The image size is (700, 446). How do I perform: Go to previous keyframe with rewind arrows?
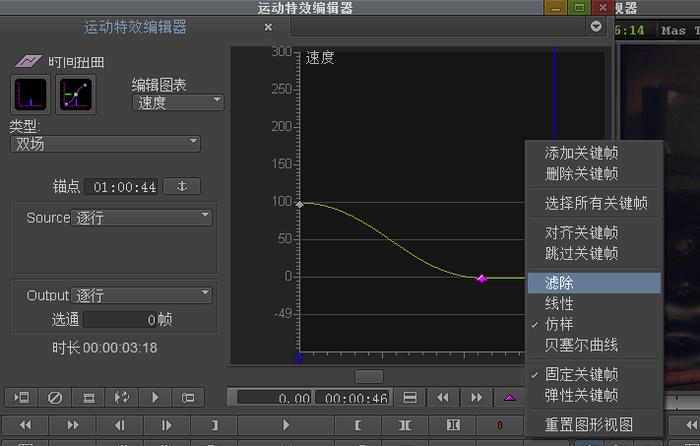(443, 397)
